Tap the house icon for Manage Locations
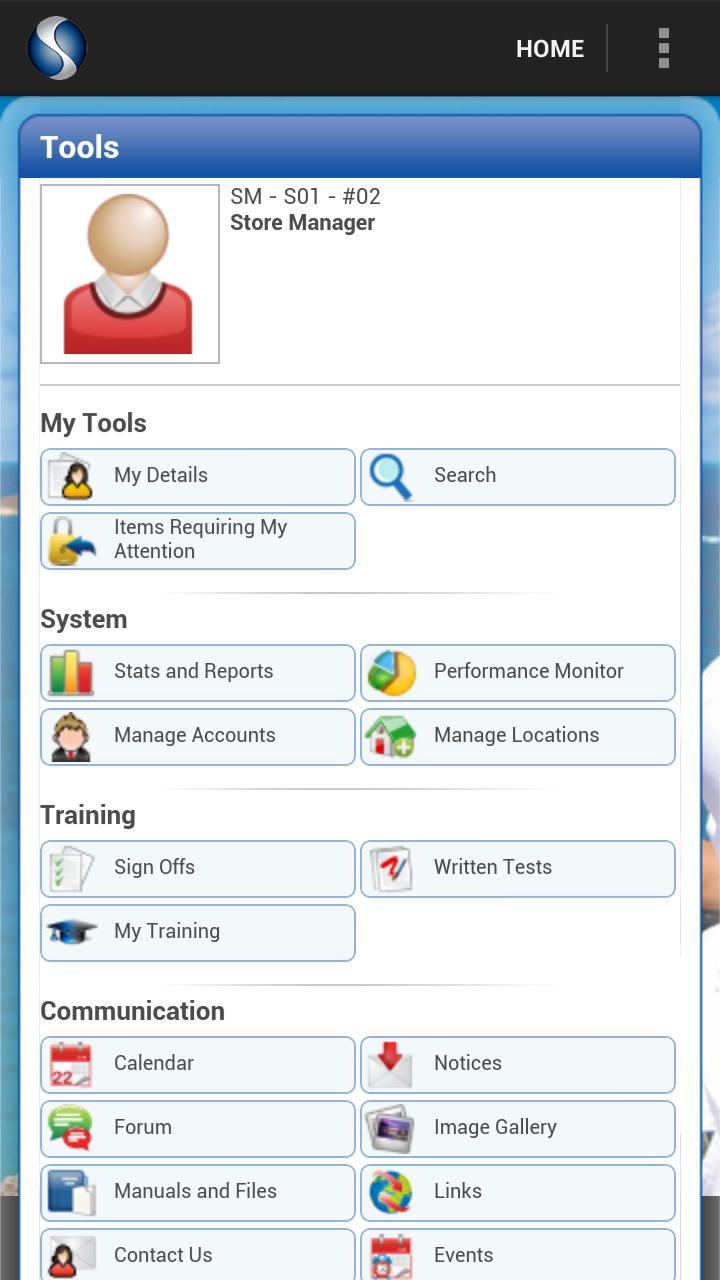This screenshot has height=1280, width=720. coord(391,737)
